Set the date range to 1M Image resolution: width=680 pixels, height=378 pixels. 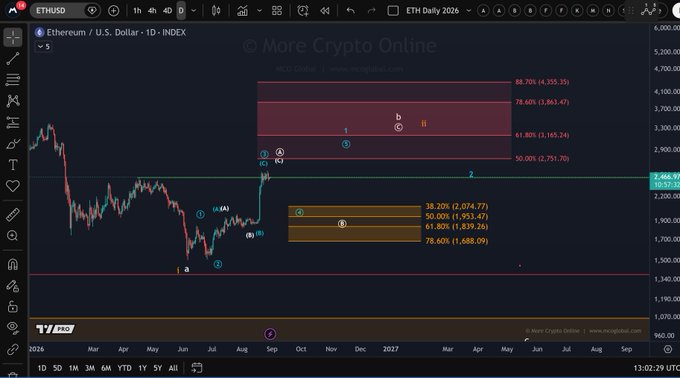click(x=74, y=368)
